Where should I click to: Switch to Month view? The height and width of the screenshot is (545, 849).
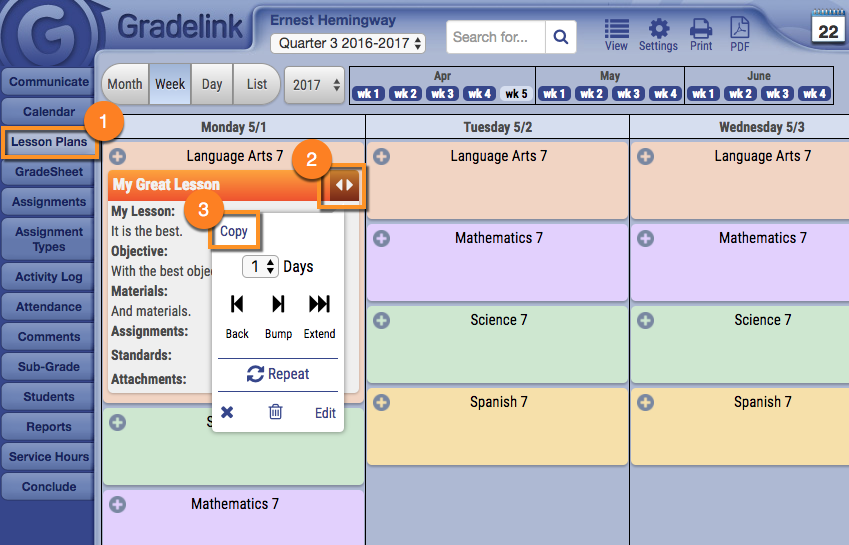pos(125,85)
